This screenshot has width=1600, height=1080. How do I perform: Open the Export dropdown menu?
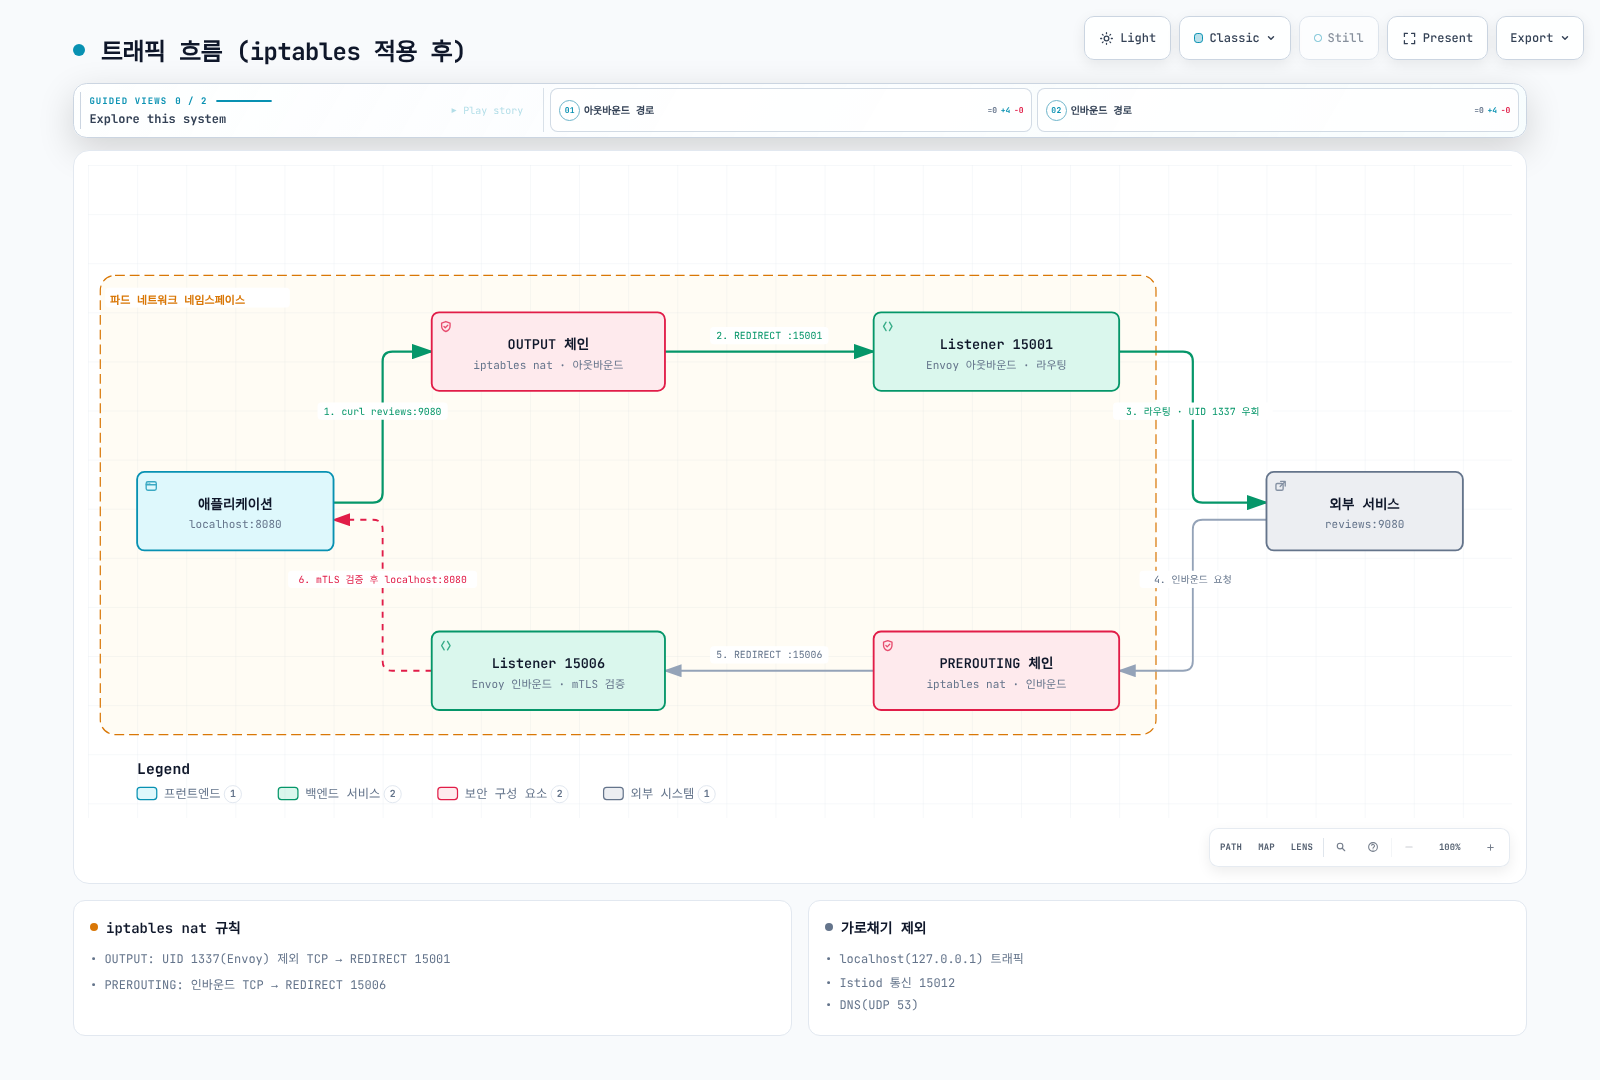(x=1539, y=38)
